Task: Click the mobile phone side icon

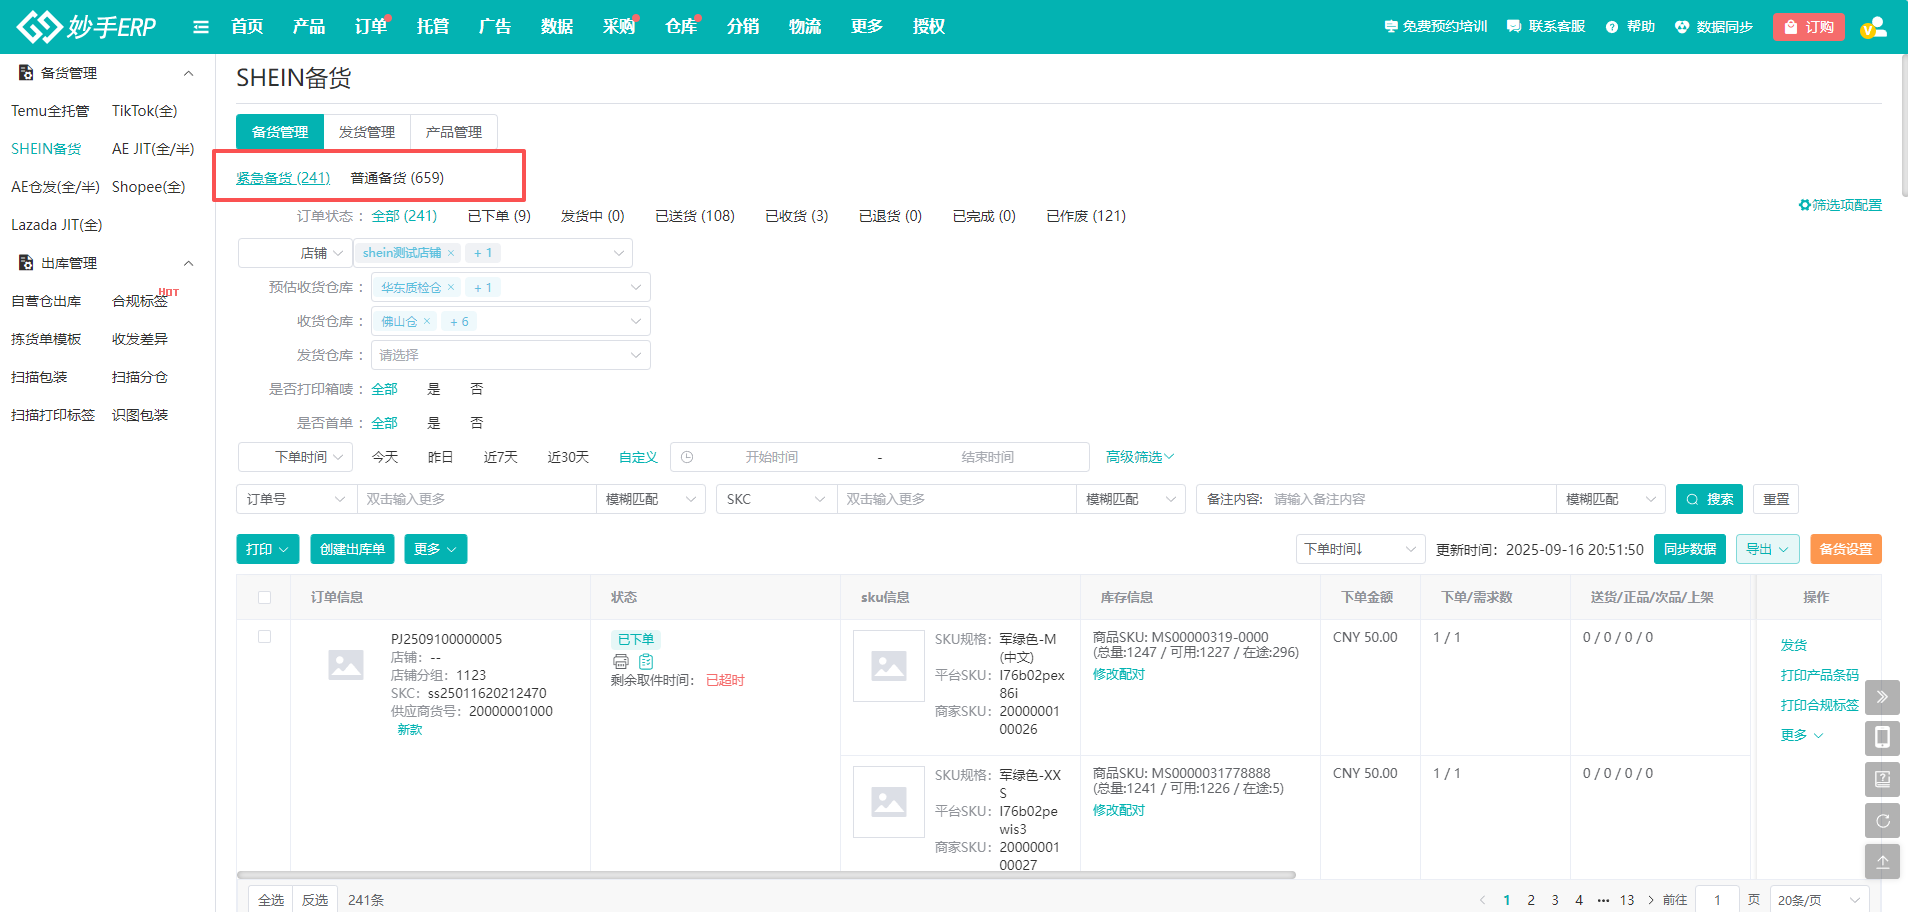Action: tap(1882, 738)
